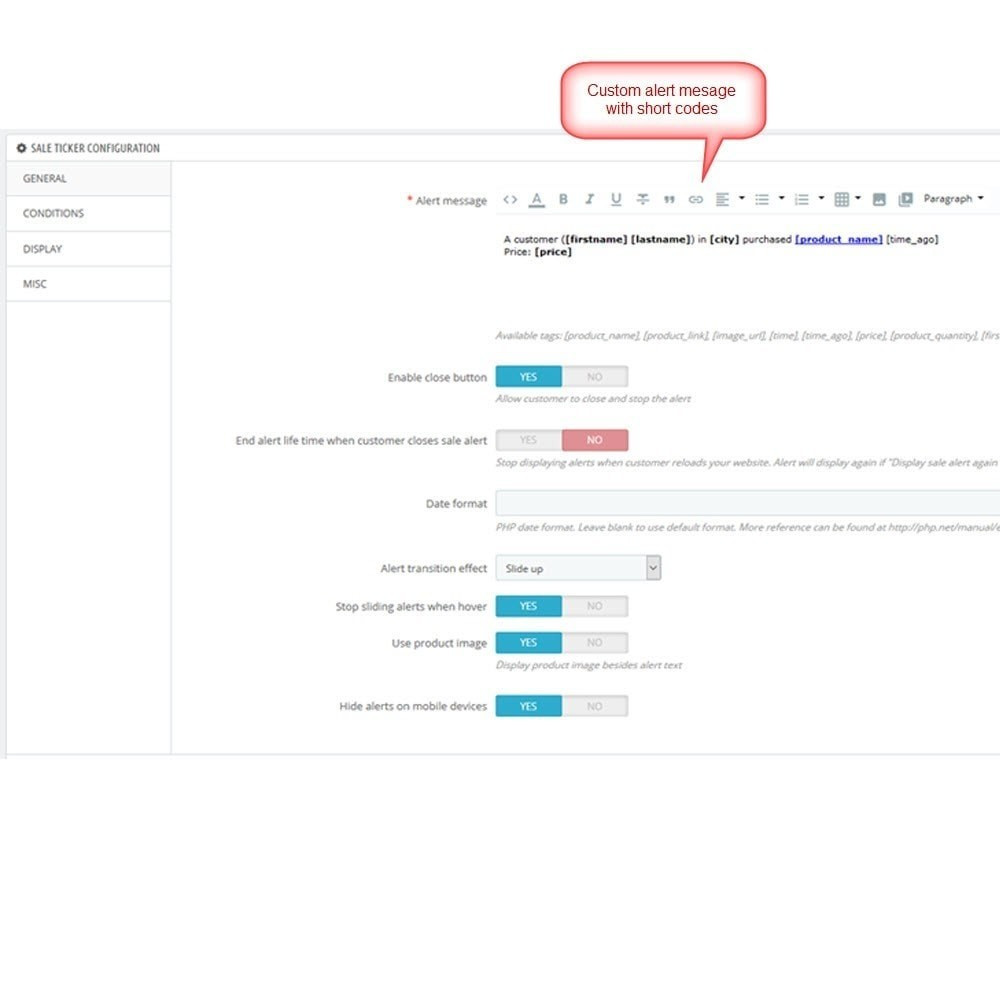The height and width of the screenshot is (1000, 1000).
Task: Set Hide alerts on mobile devices to NO
Action: pos(594,706)
